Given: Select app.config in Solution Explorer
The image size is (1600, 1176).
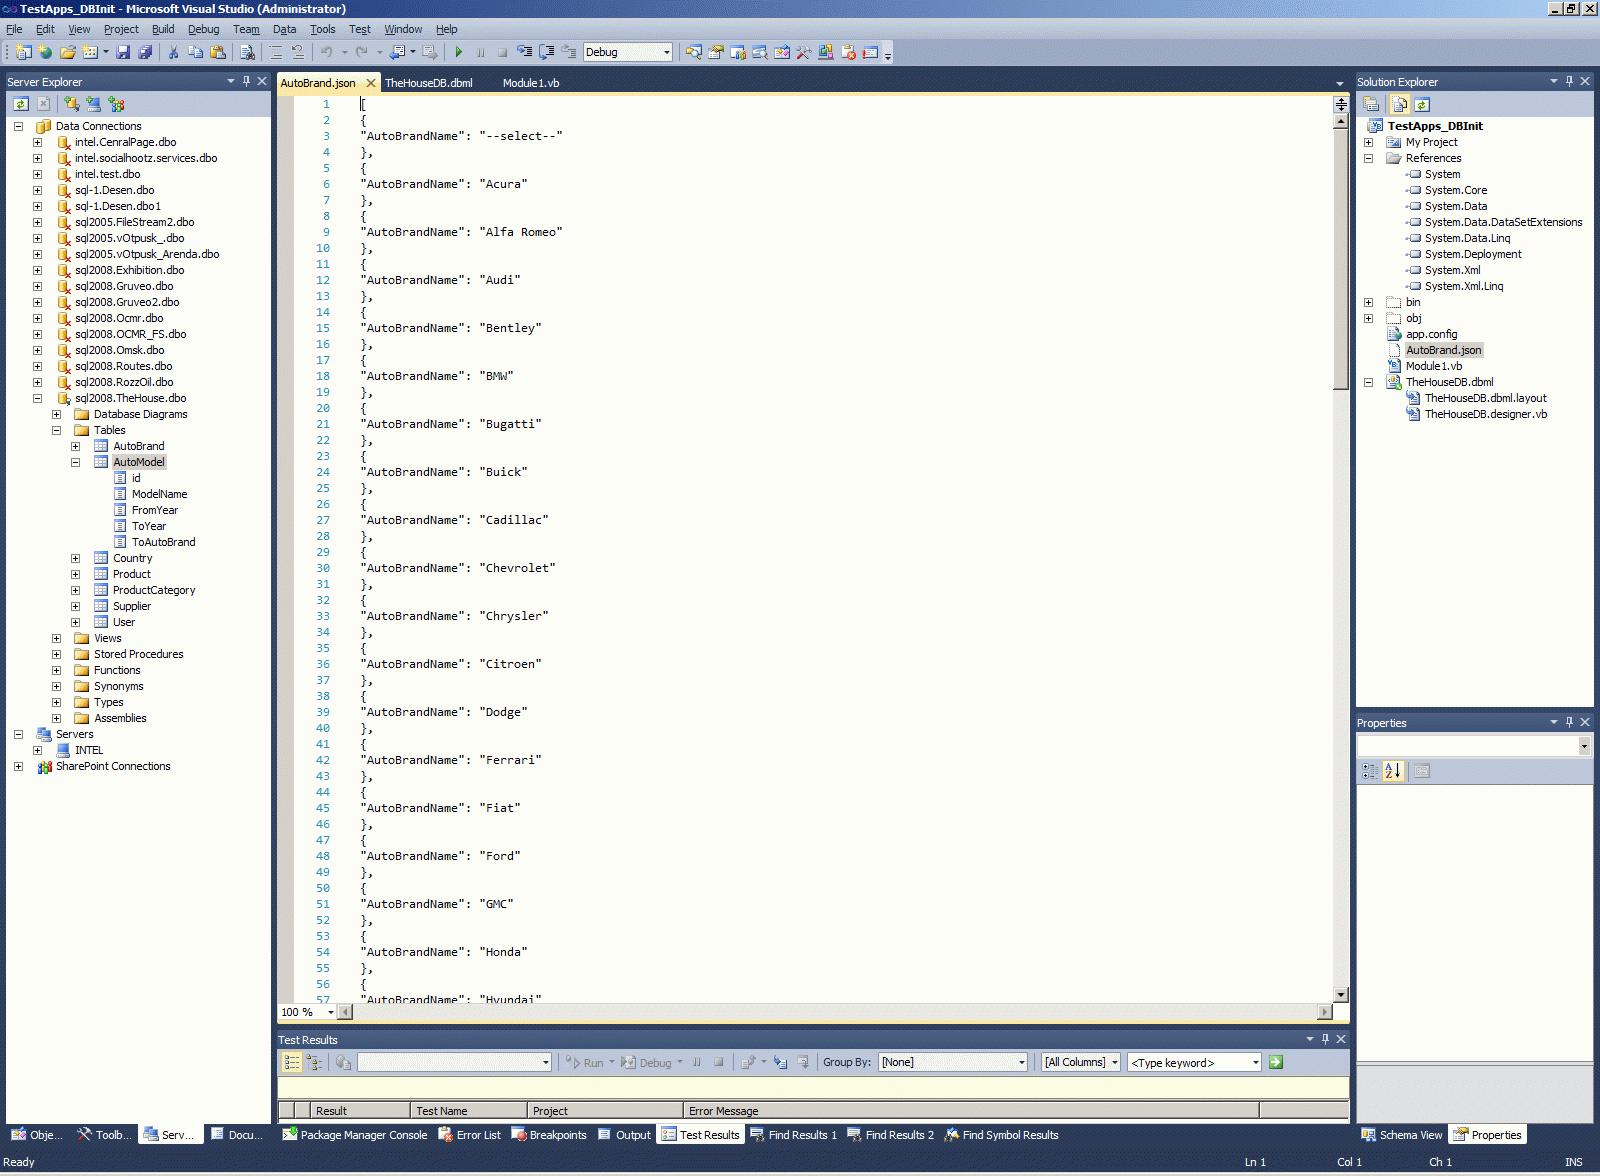Looking at the screenshot, I should tap(1431, 334).
